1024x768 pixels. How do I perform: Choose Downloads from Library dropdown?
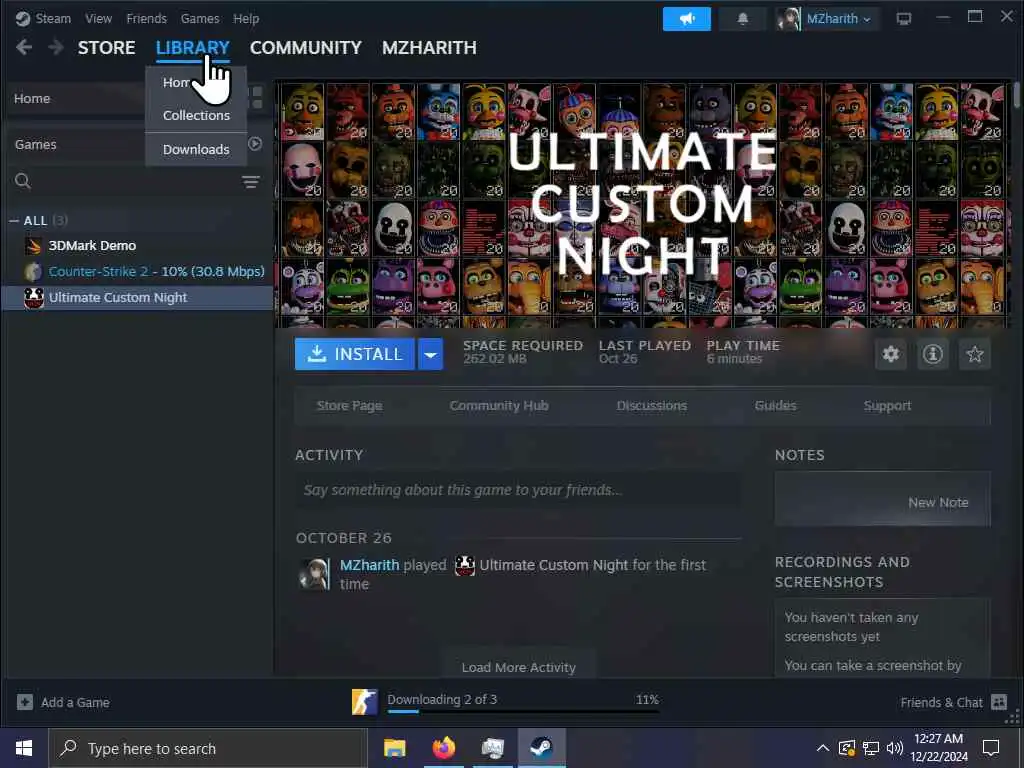(x=196, y=150)
